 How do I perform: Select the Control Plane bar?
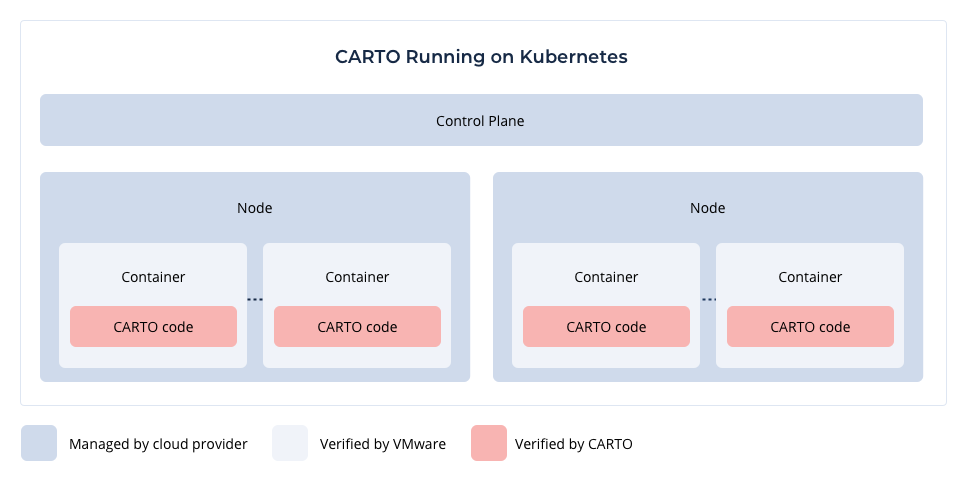480,121
